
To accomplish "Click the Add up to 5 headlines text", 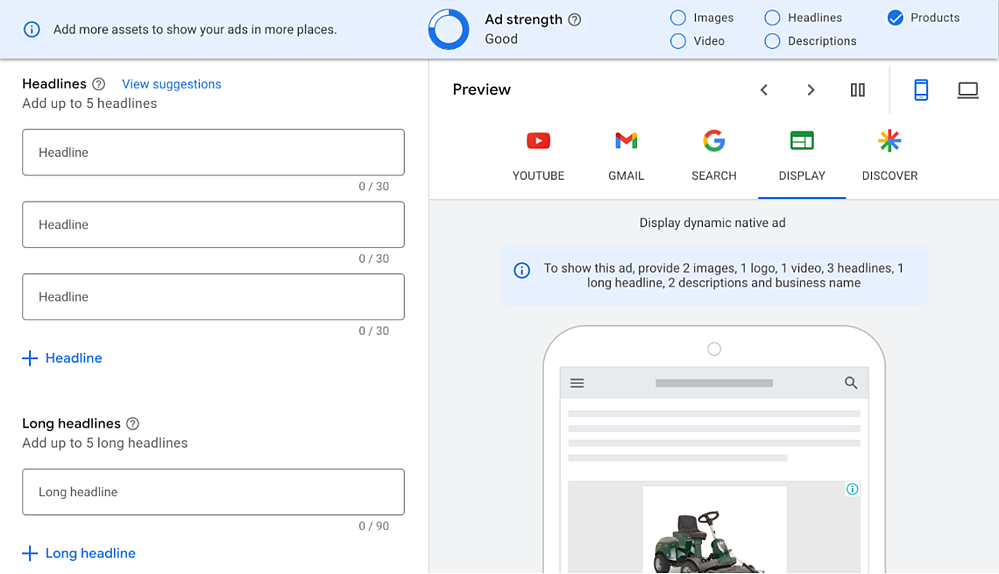I will coord(89,103).
